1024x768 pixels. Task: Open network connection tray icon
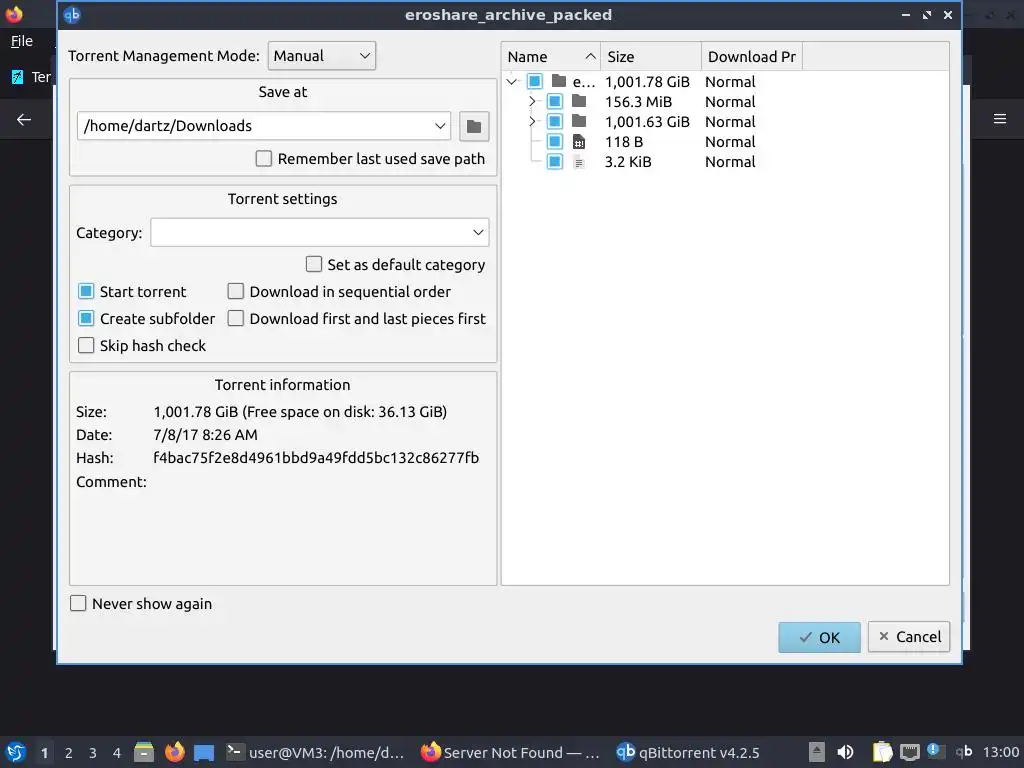pos(910,753)
